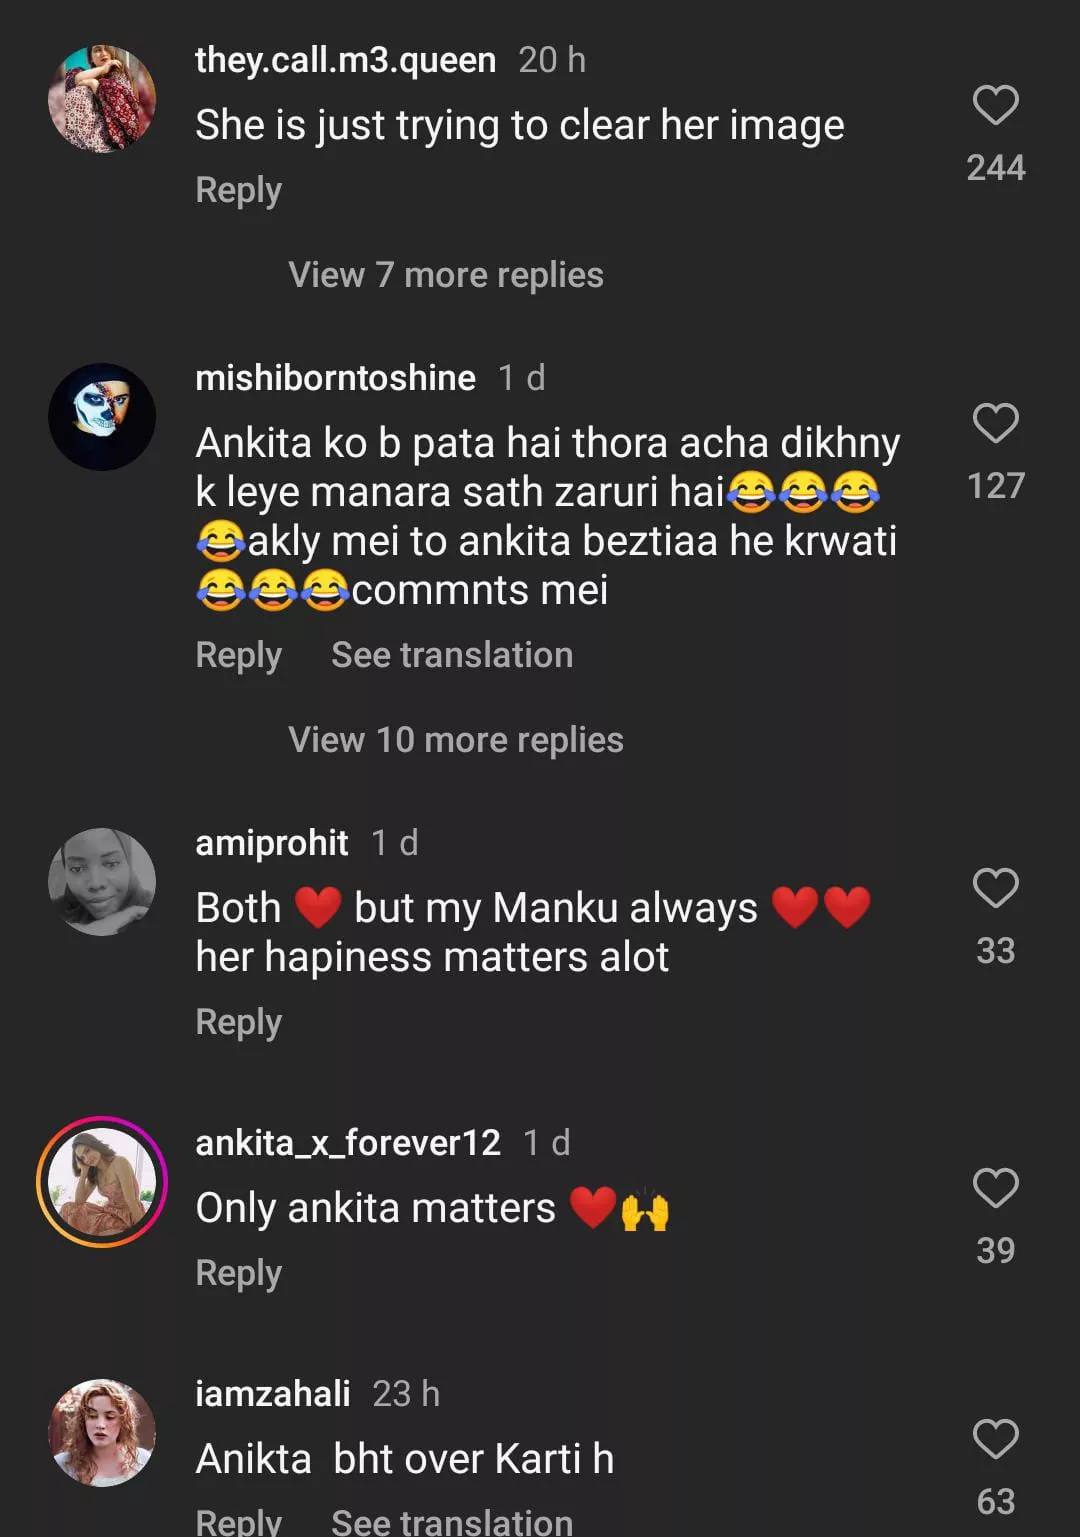The width and height of the screenshot is (1080, 1537).
Task: Like iamzahali's comment
Action: [x=995, y=1439]
